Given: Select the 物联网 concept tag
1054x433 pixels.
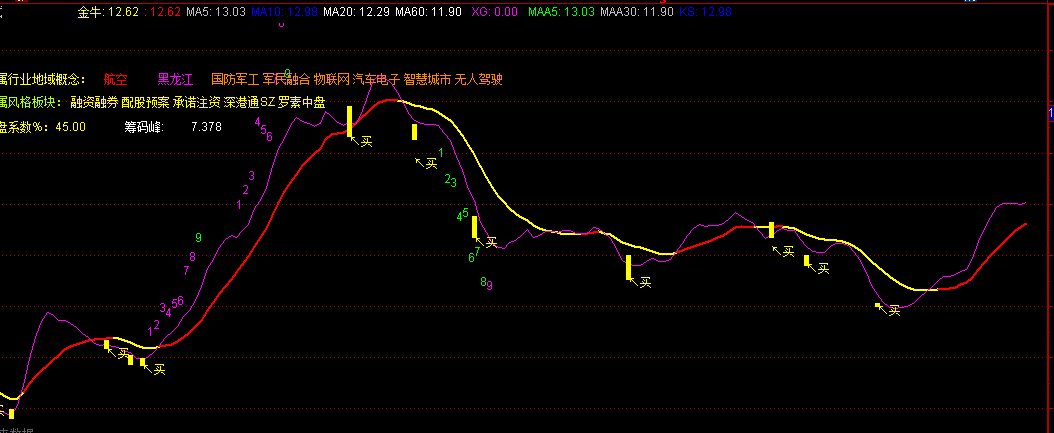Looking at the screenshot, I should click(x=332, y=79).
